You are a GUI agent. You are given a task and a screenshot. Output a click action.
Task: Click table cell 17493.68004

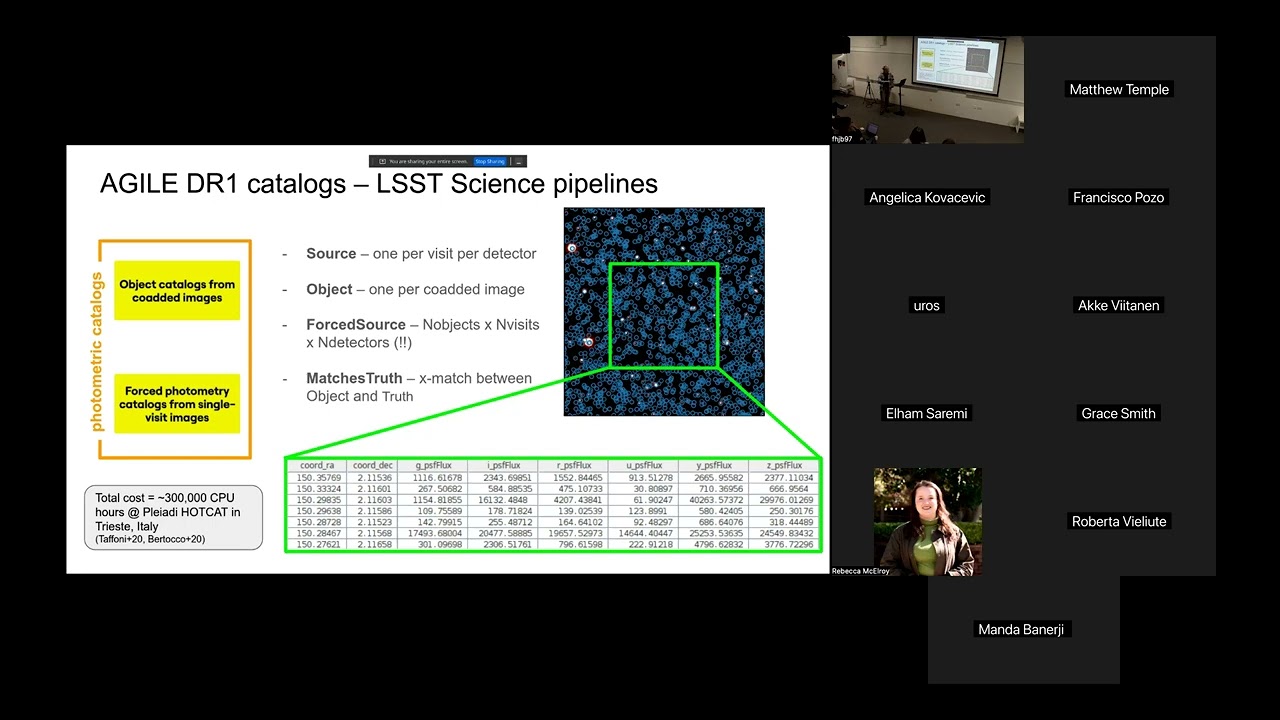[433, 534]
